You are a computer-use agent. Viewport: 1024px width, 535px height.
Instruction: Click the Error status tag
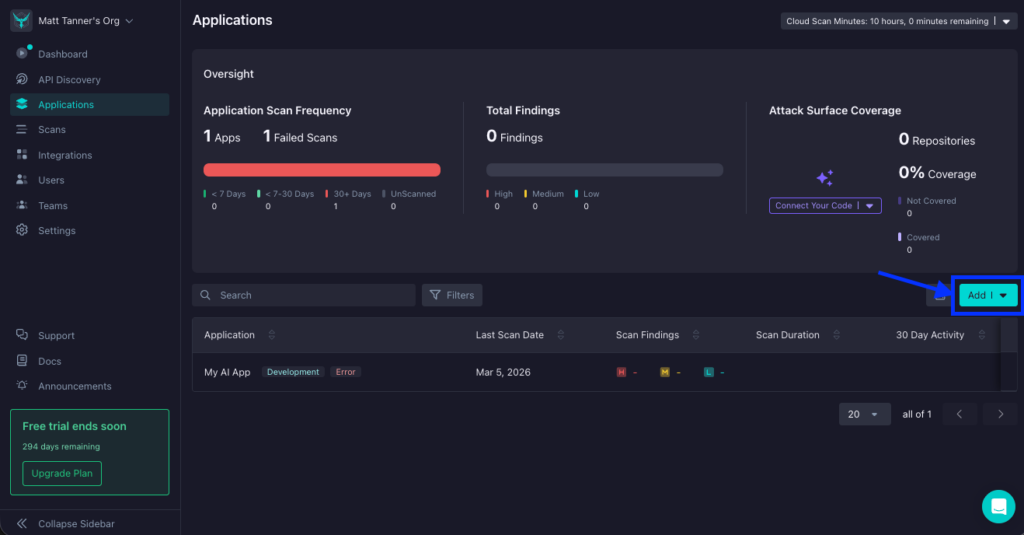click(345, 372)
